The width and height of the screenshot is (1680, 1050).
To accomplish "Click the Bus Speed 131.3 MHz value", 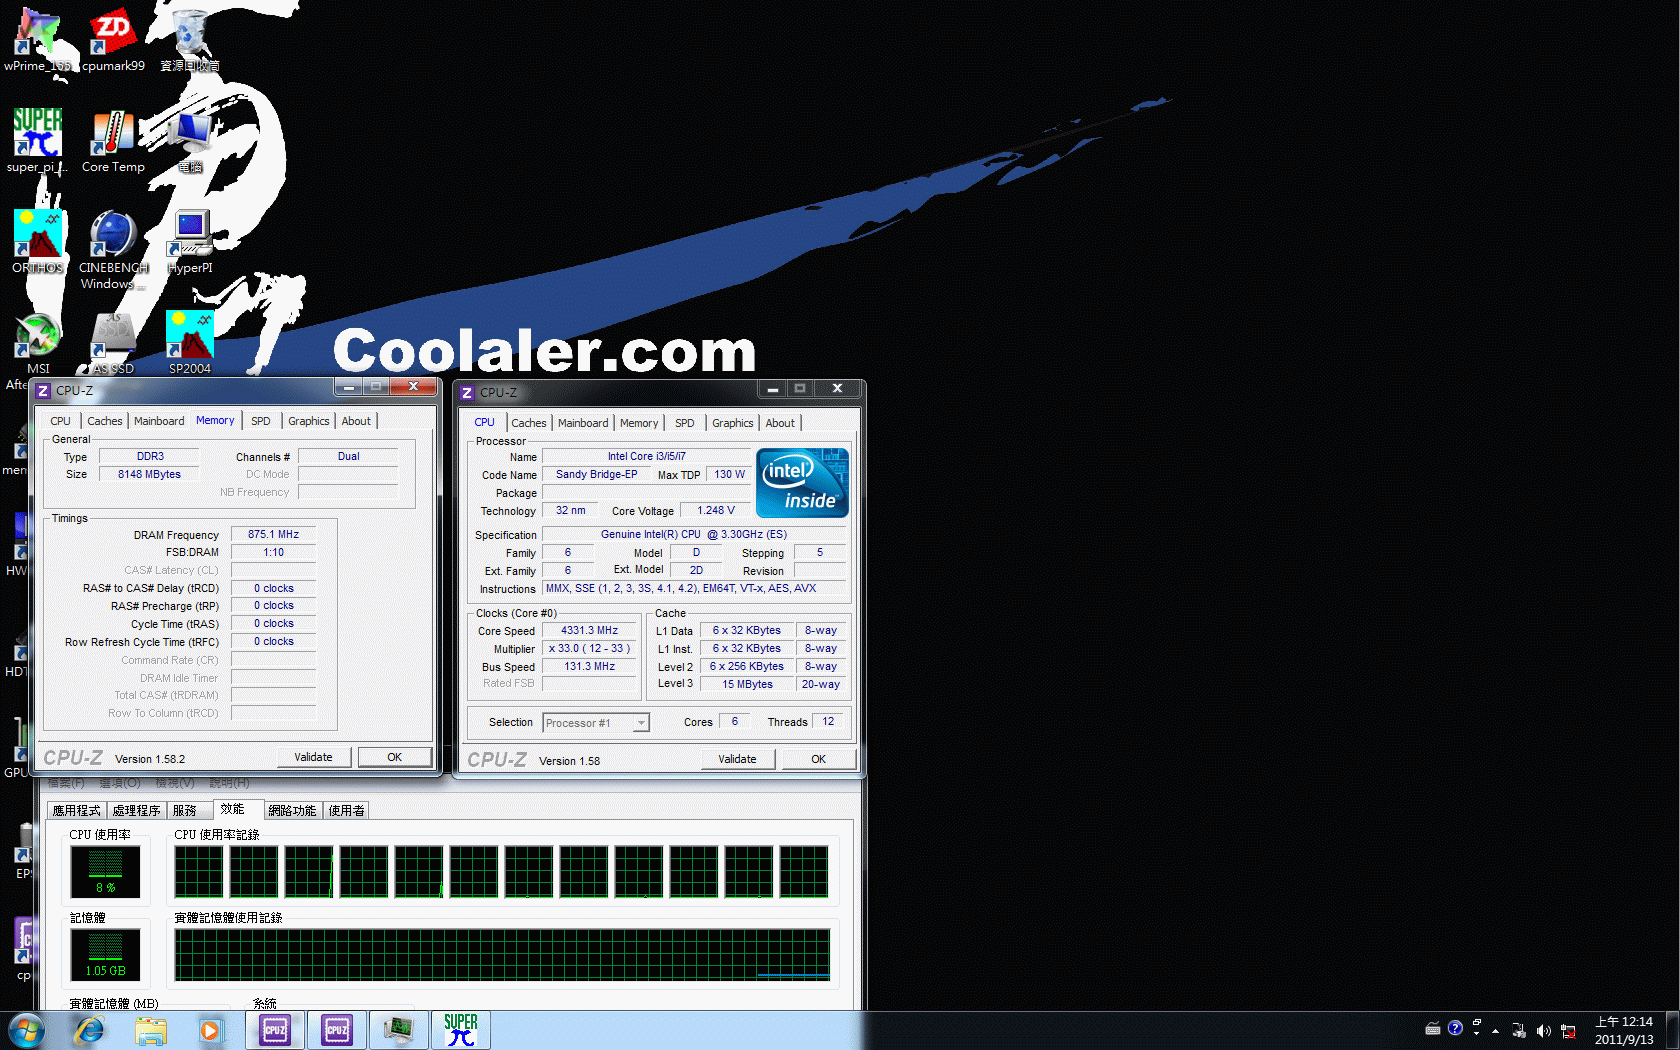I will click(589, 667).
